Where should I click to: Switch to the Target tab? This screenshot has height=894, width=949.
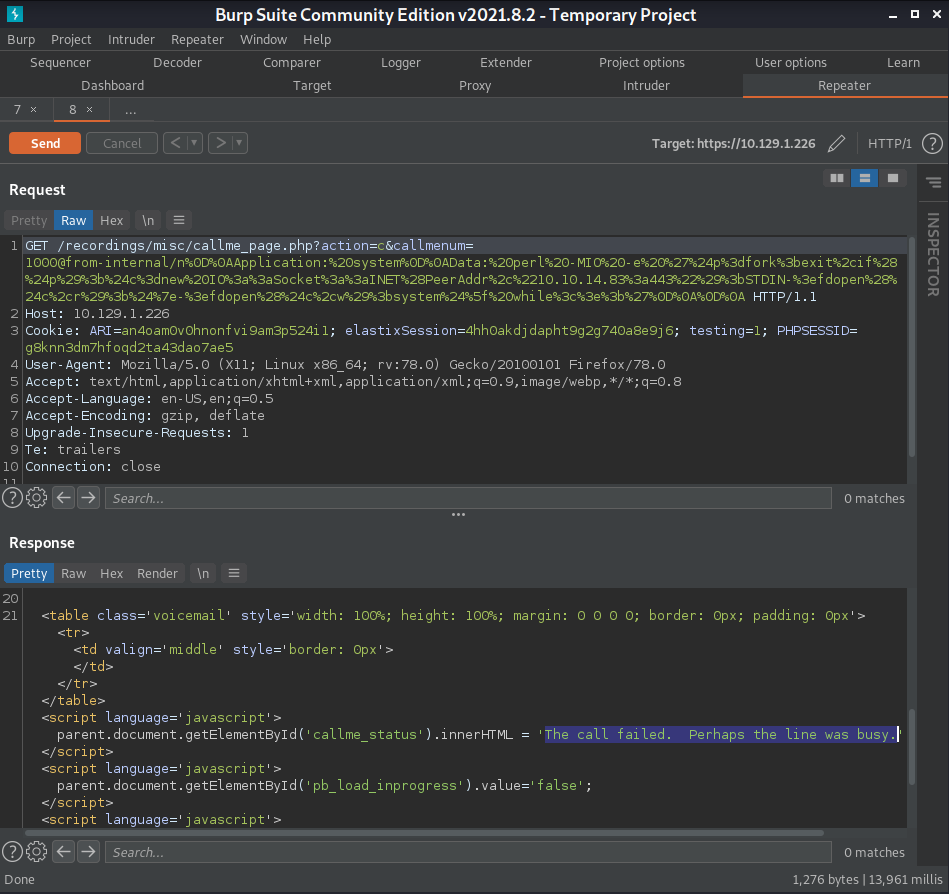coord(312,85)
